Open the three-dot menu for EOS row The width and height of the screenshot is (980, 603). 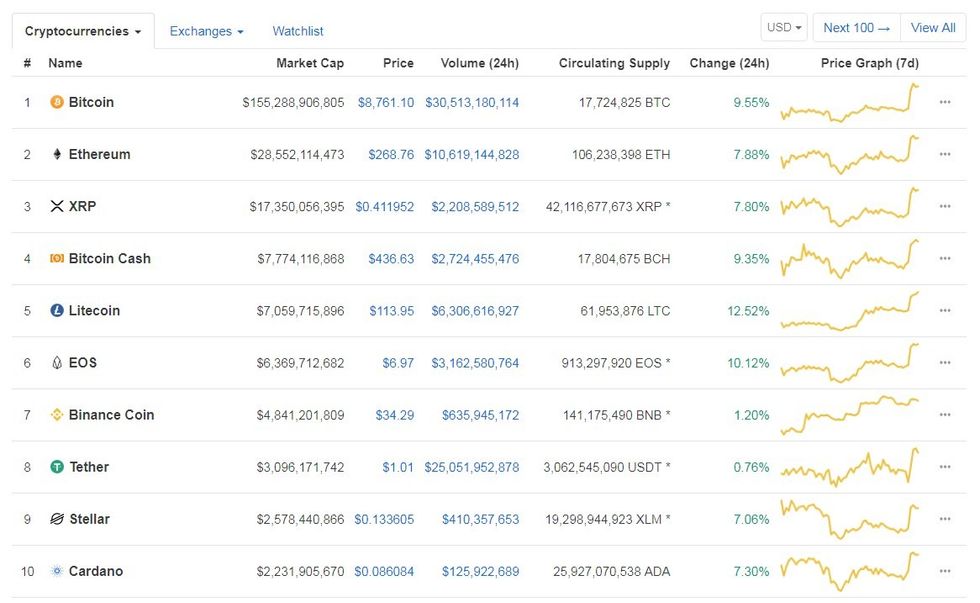click(945, 363)
